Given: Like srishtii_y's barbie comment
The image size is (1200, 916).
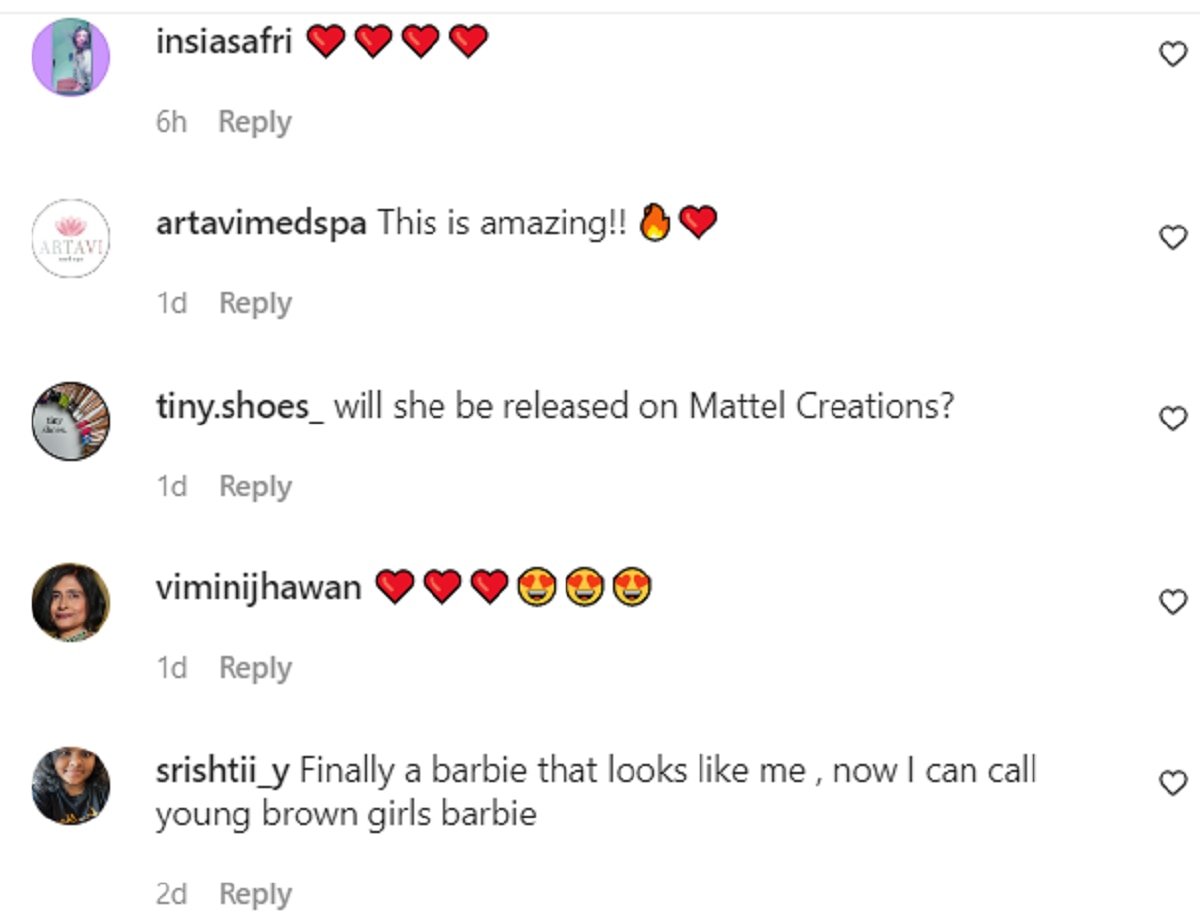Looking at the screenshot, I should [1172, 782].
